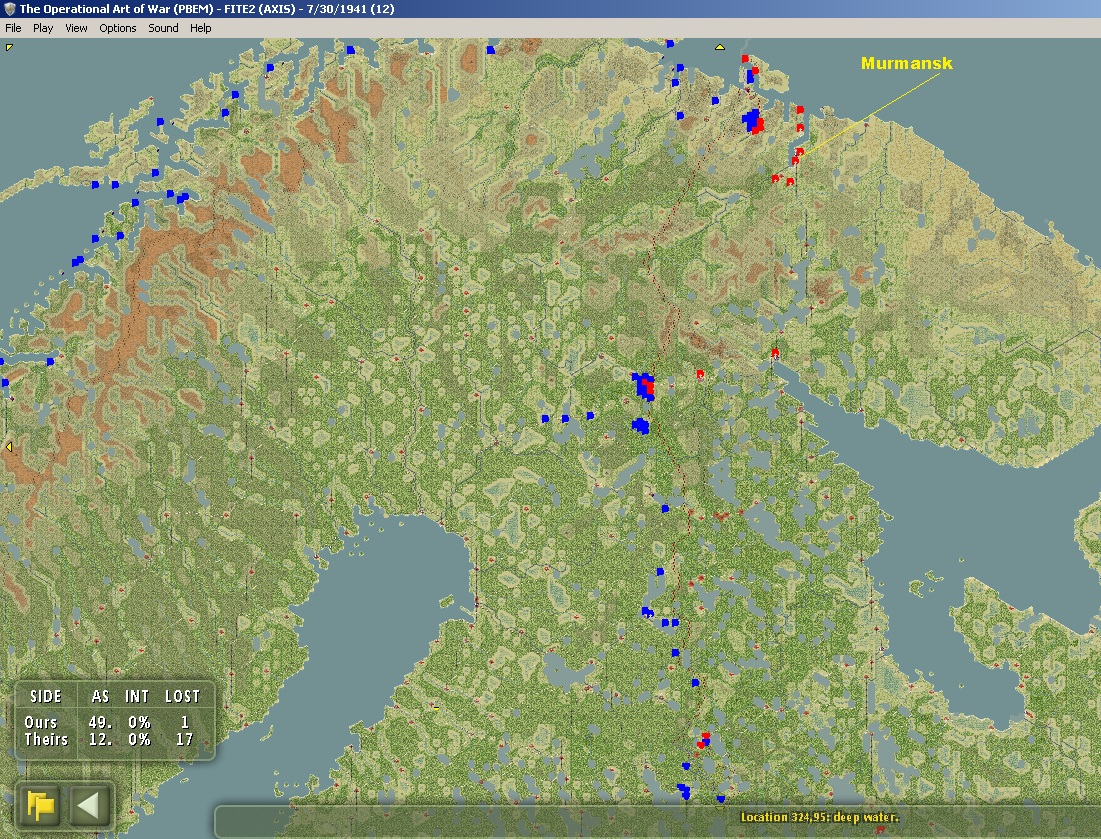The height and width of the screenshot is (839, 1101).
Task: Click the INT column header in the stats panel
Action: 137,696
